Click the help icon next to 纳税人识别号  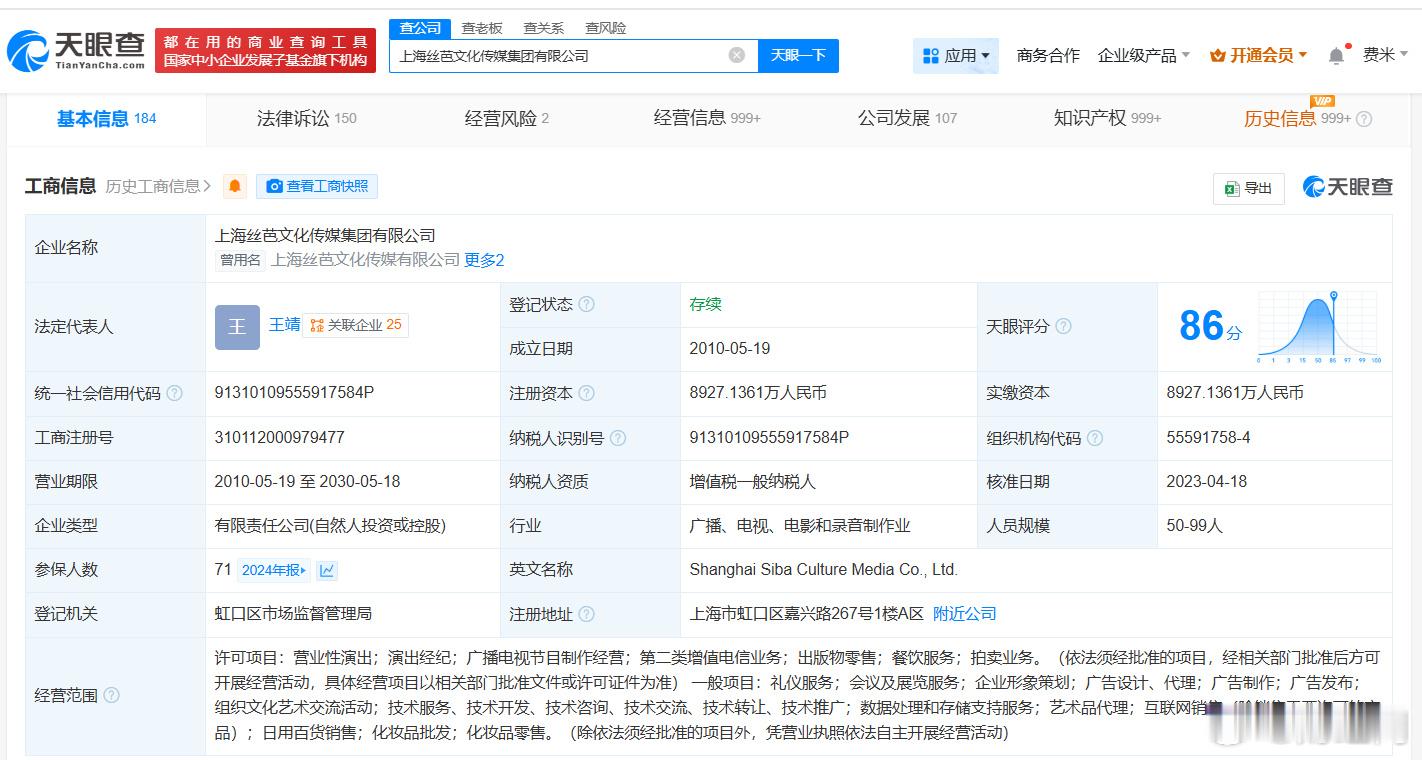[x=618, y=438]
